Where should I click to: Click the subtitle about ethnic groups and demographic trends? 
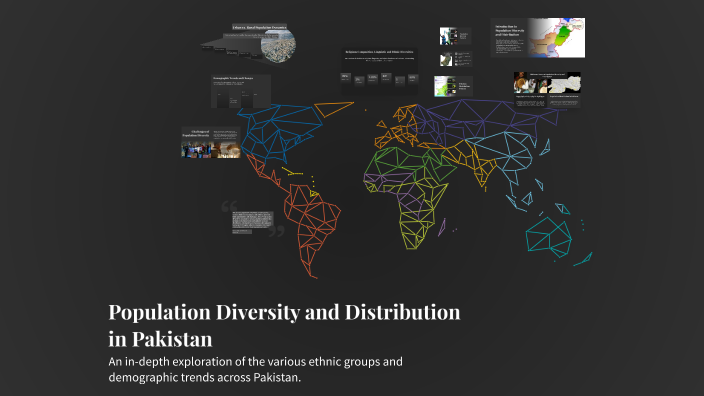[x=255, y=370]
